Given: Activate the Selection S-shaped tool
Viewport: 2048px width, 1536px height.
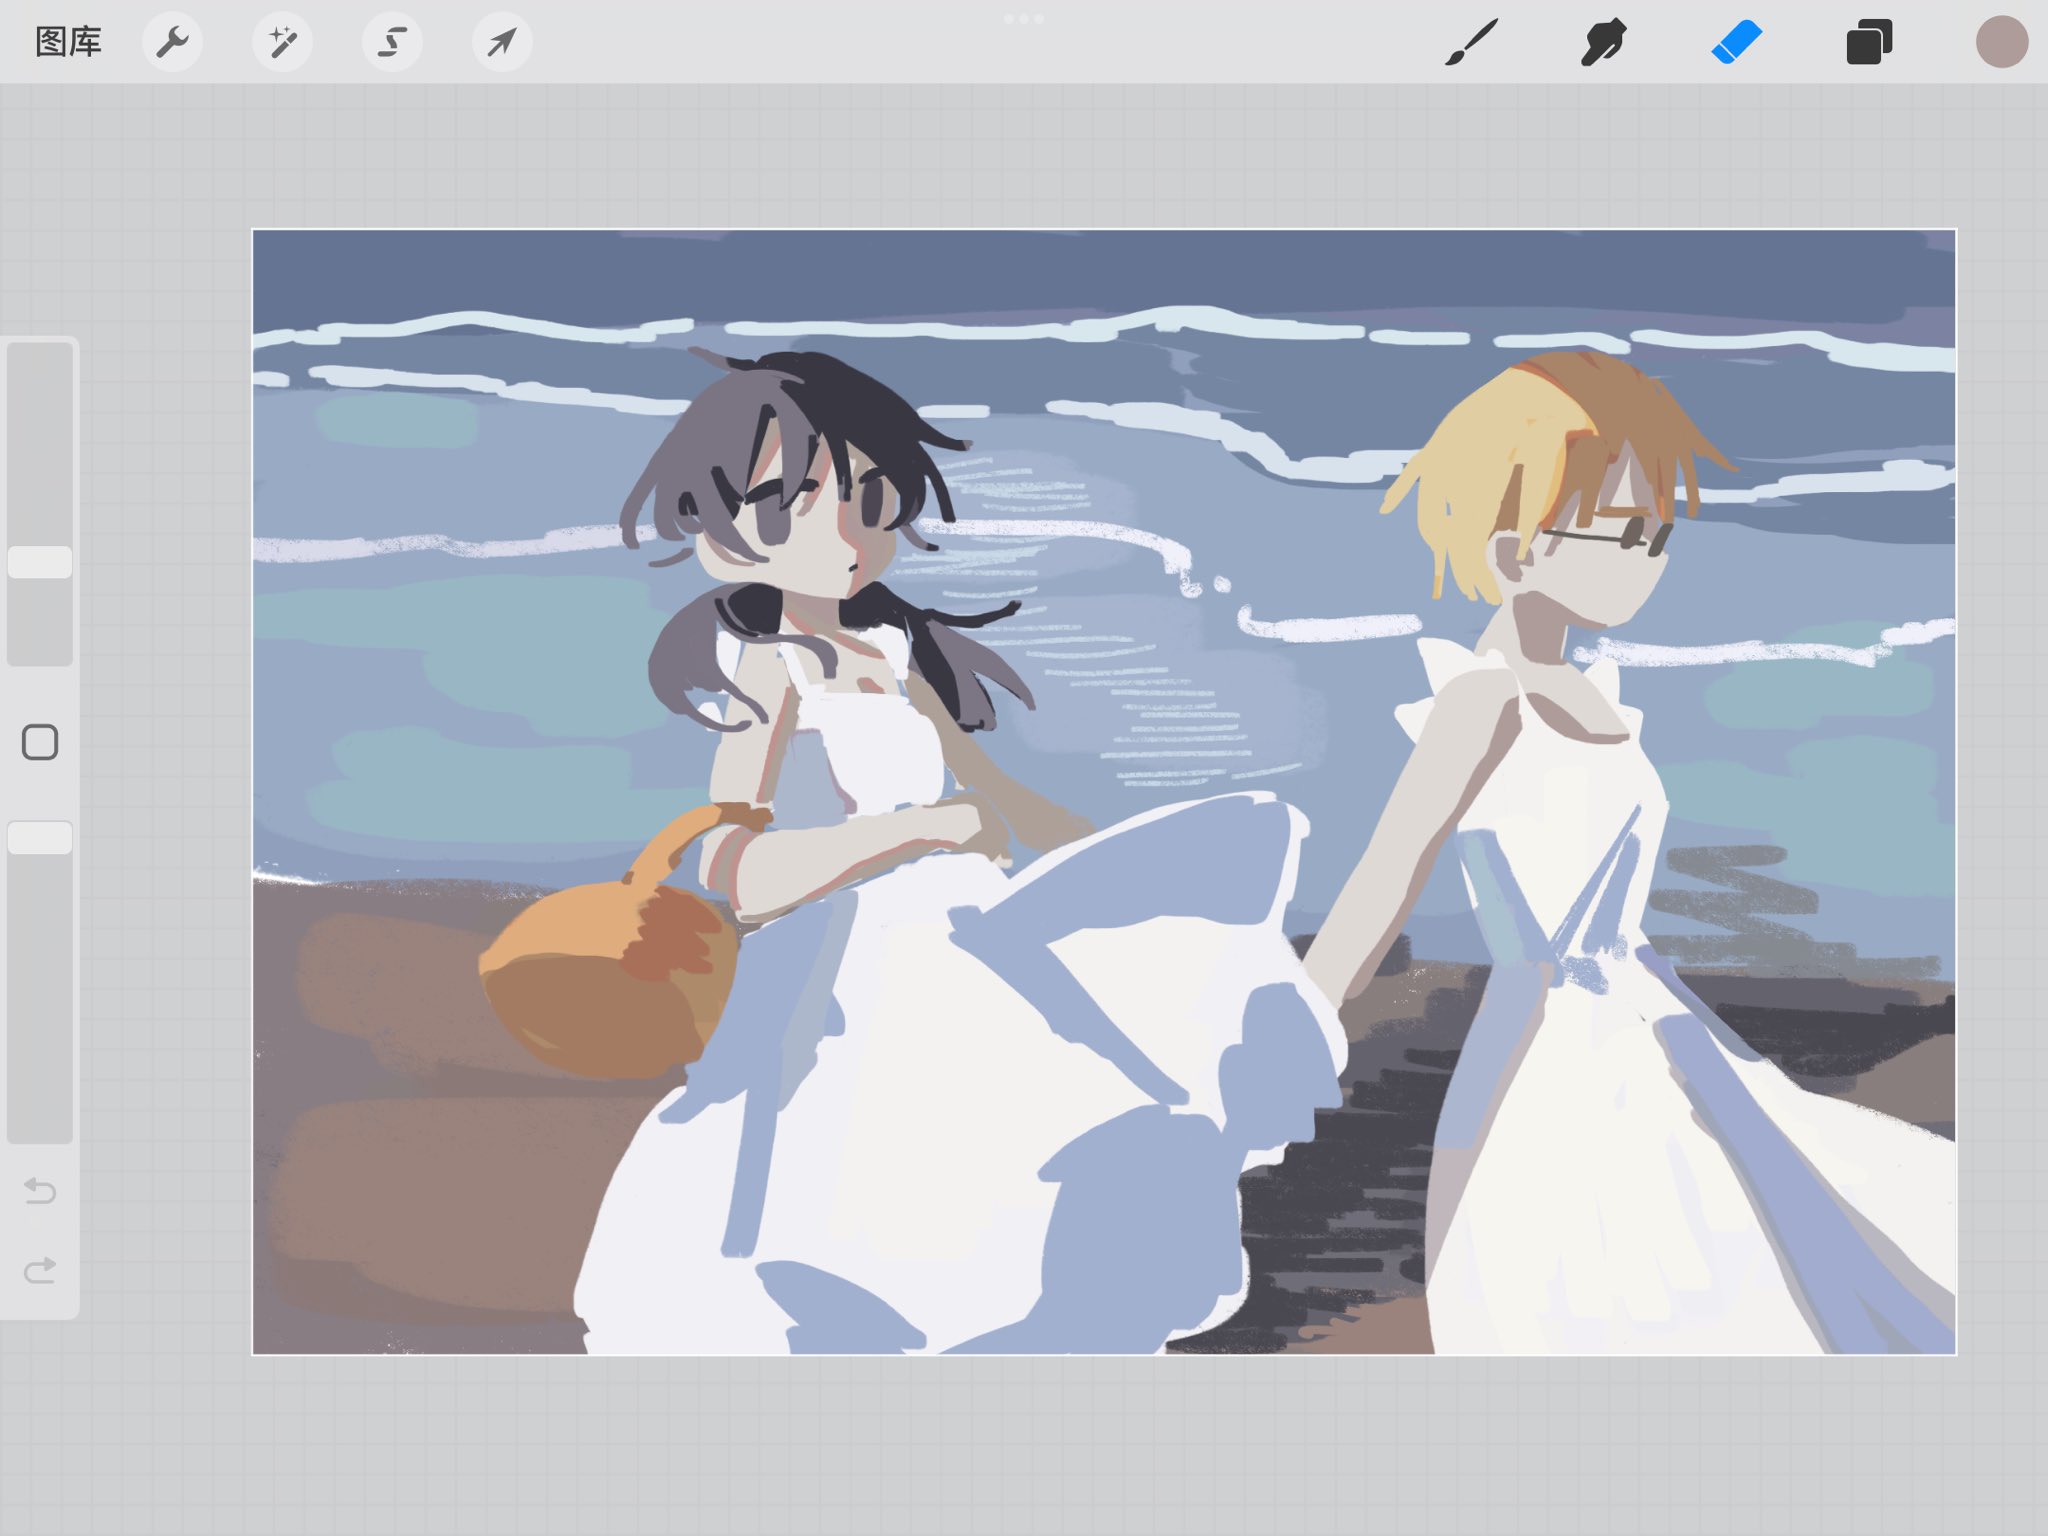Looking at the screenshot, I should point(392,42).
